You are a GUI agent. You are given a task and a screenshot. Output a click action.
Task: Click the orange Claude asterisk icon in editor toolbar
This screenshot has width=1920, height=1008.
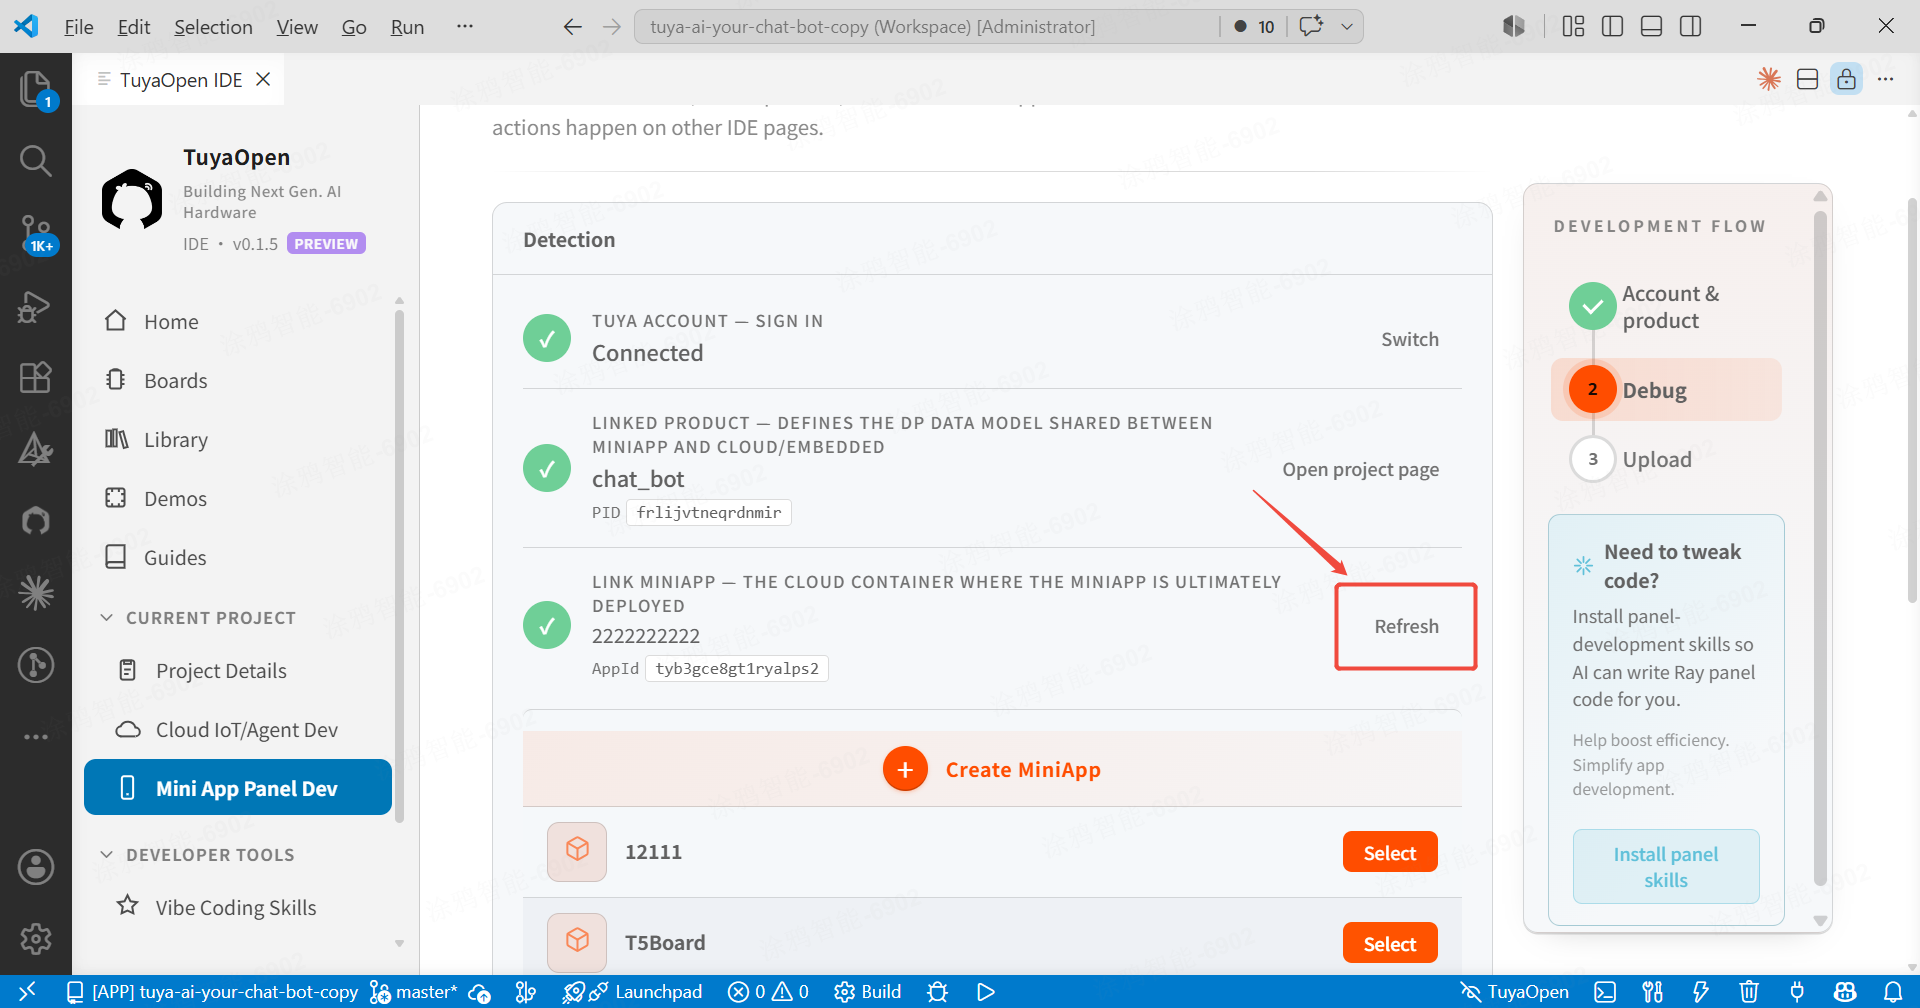[x=1769, y=79]
